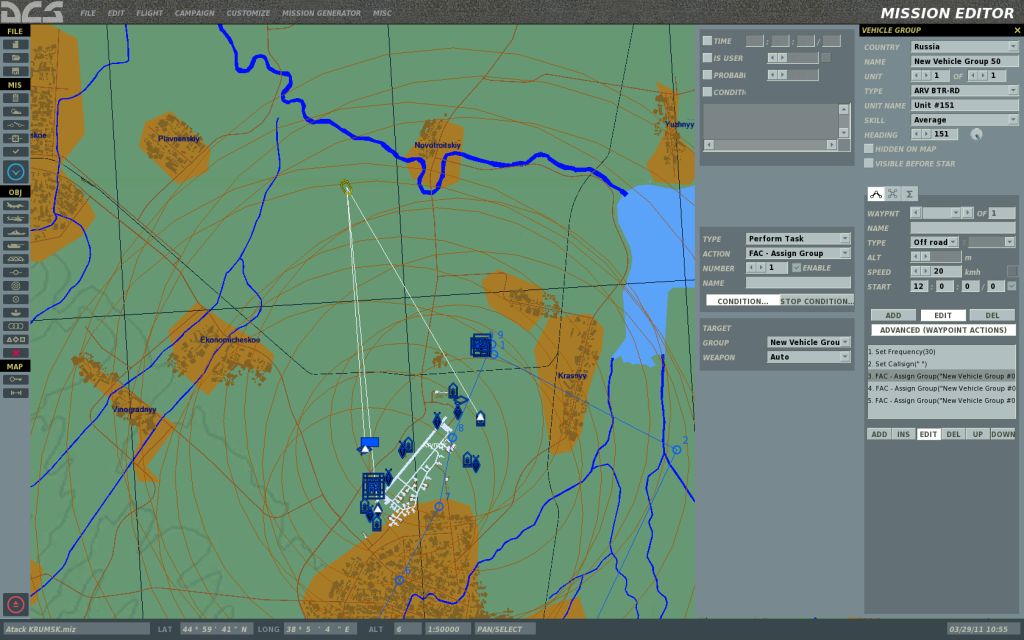Open the FLIGHT menu

150,13
